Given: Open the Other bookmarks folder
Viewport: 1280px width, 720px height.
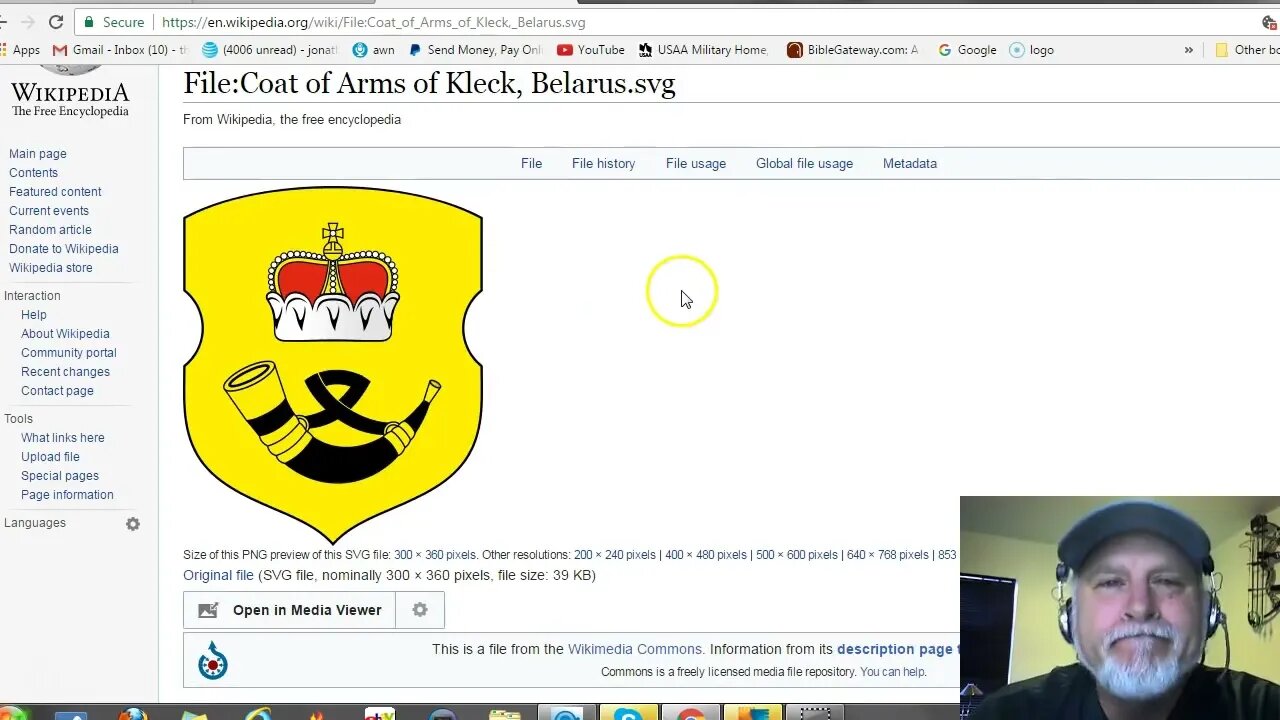Looking at the screenshot, I should tap(1247, 50).
